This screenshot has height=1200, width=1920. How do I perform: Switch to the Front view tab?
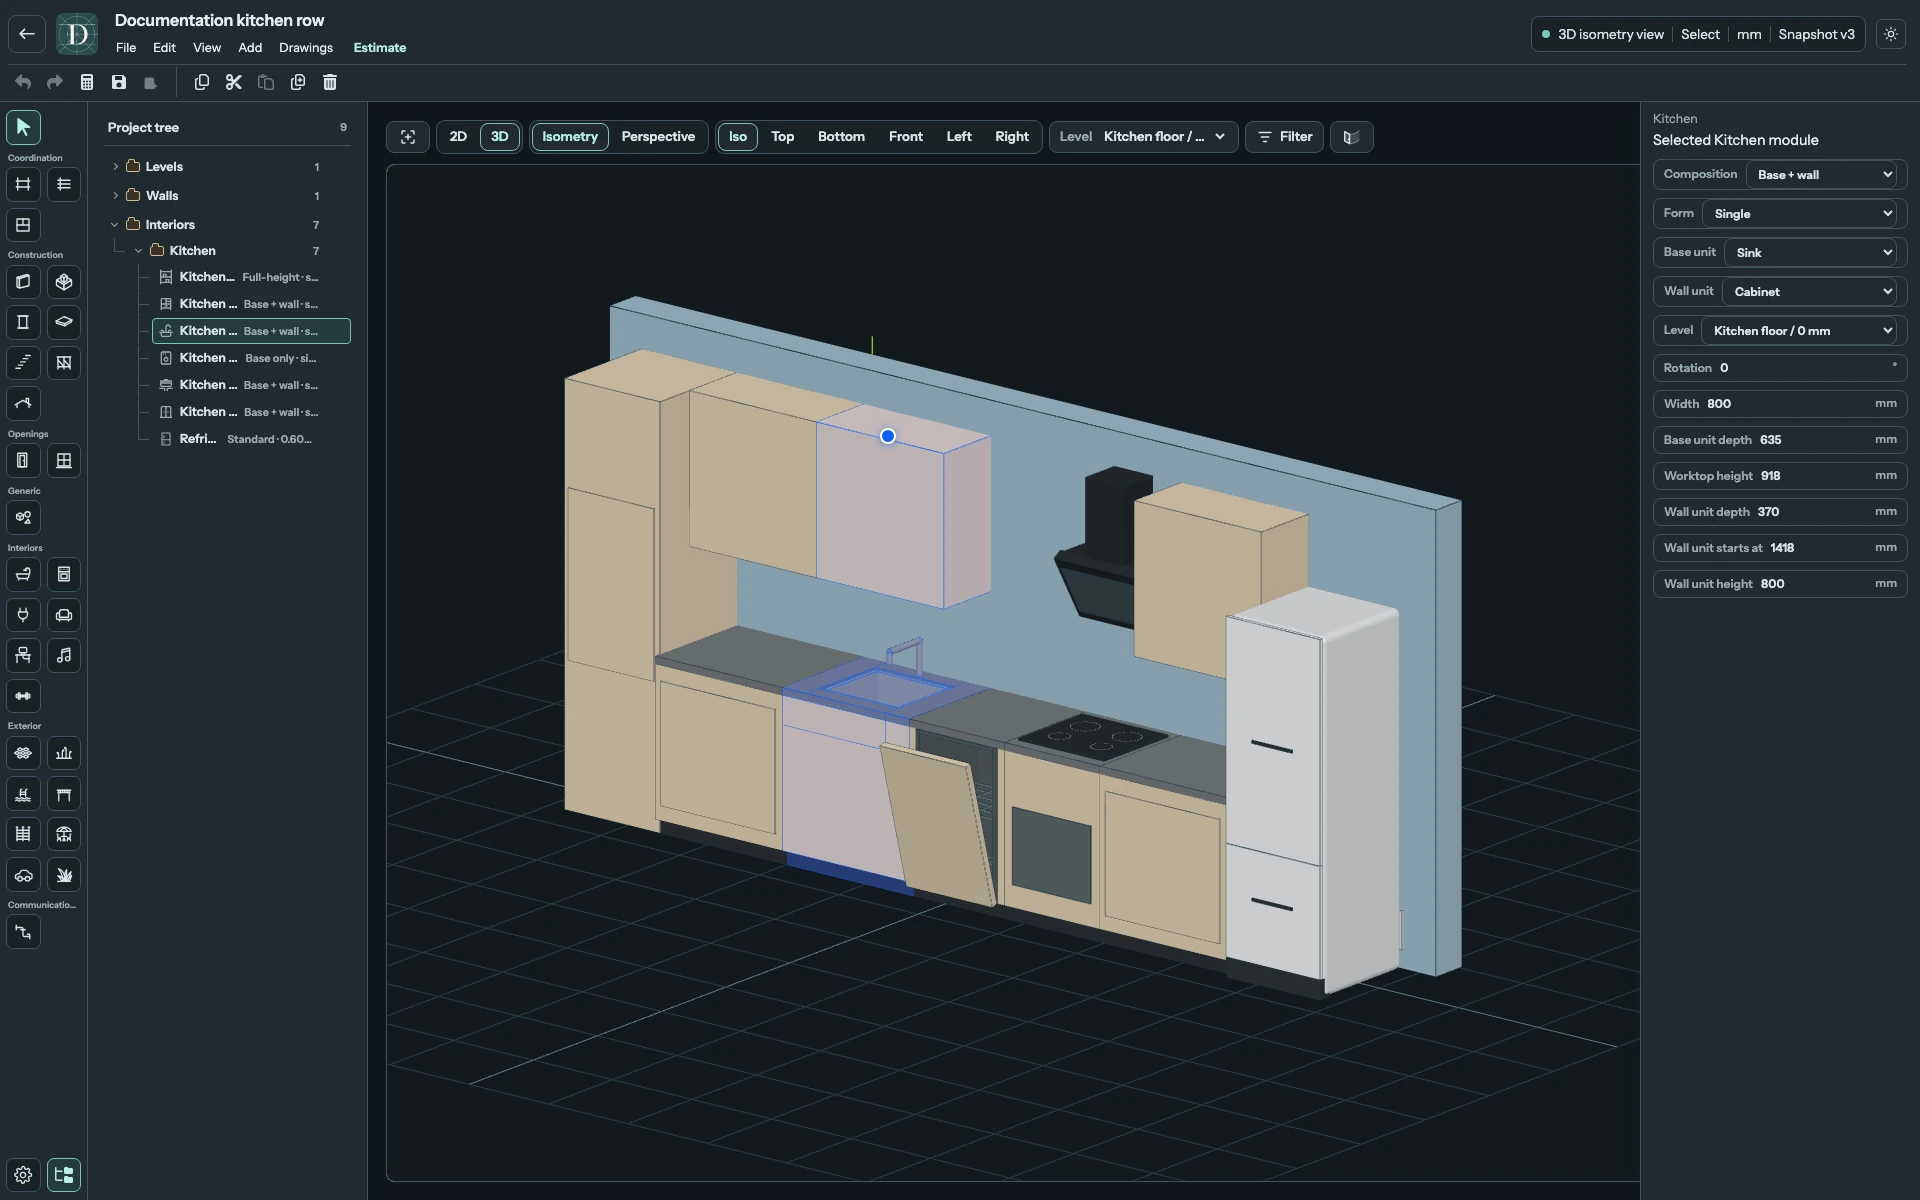pos(906,137)
